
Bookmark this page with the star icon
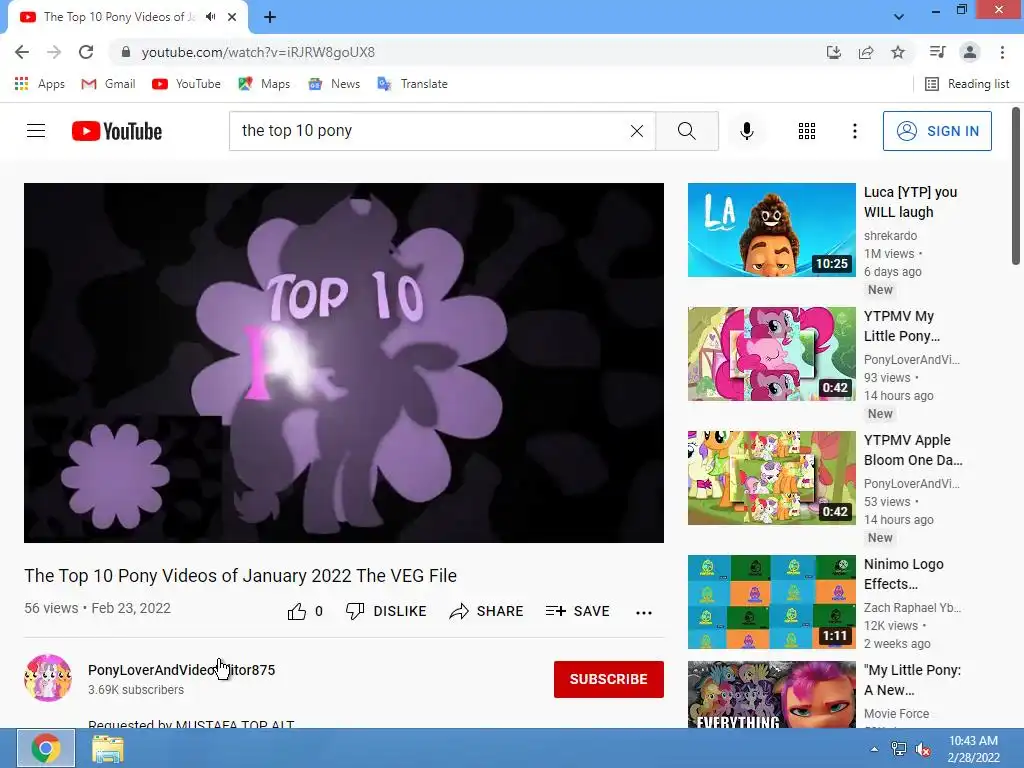click(898, 52)
